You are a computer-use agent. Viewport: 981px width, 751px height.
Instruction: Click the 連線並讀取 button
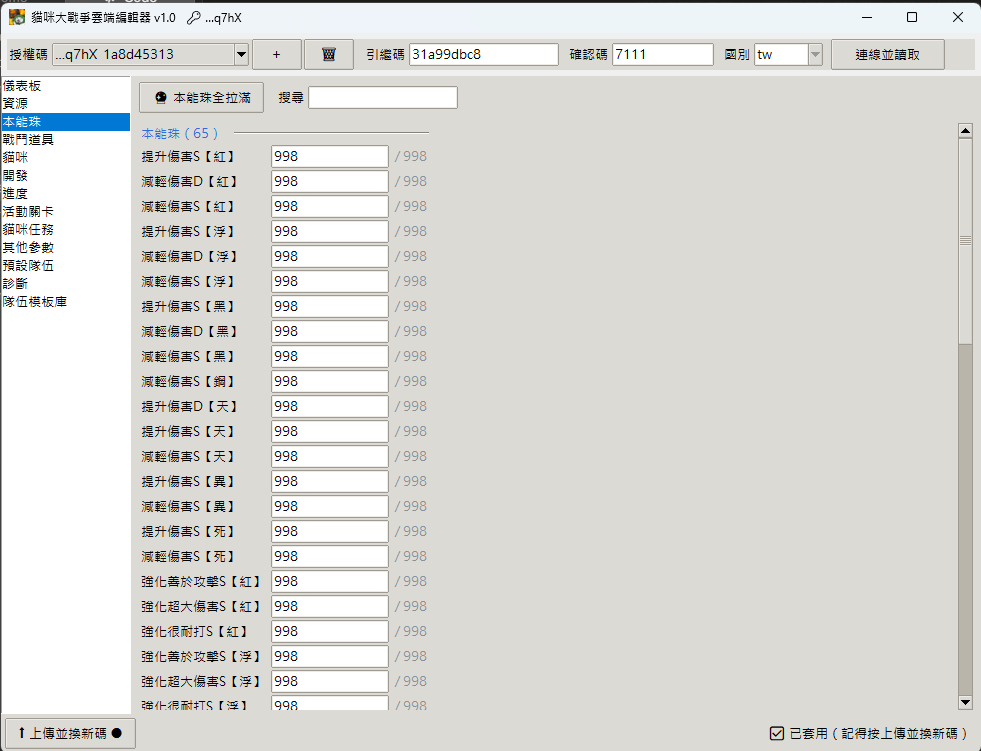887,54
